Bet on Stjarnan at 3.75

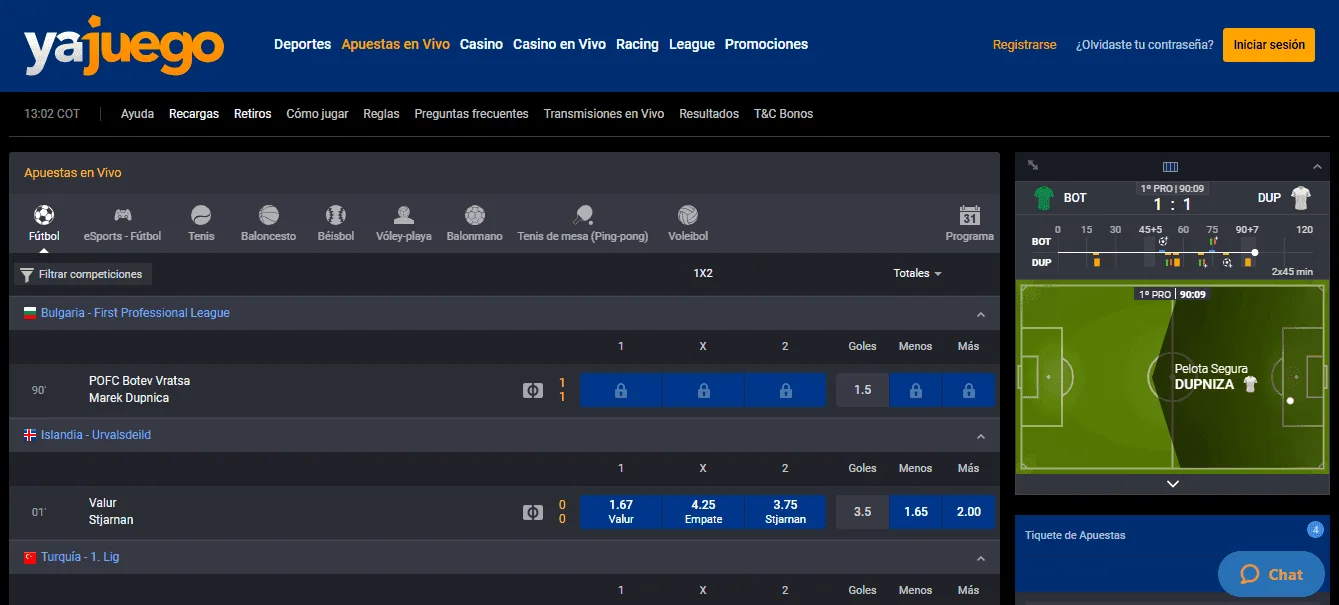tap(785, 512)
